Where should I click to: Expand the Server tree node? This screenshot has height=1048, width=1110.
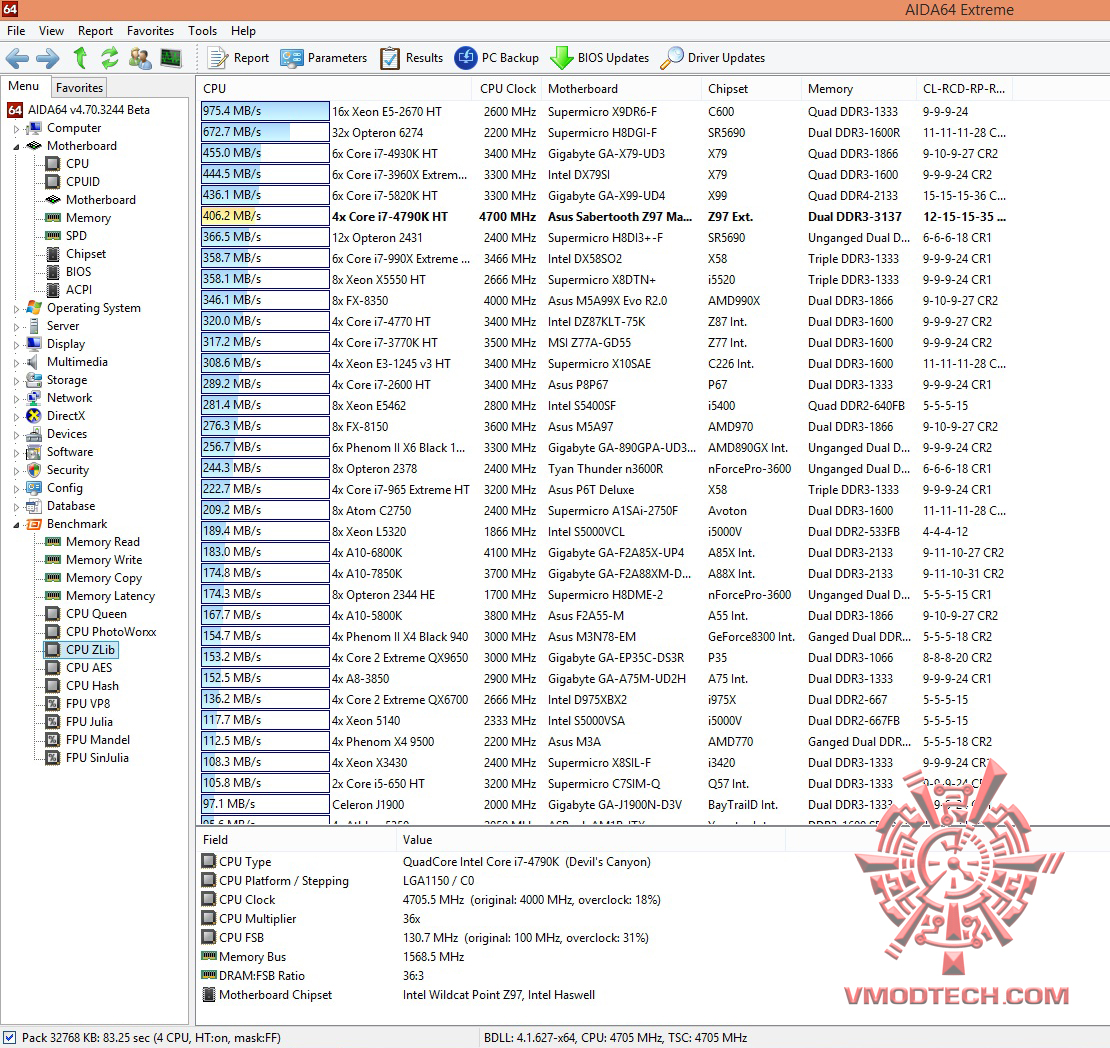click(16, 326)
